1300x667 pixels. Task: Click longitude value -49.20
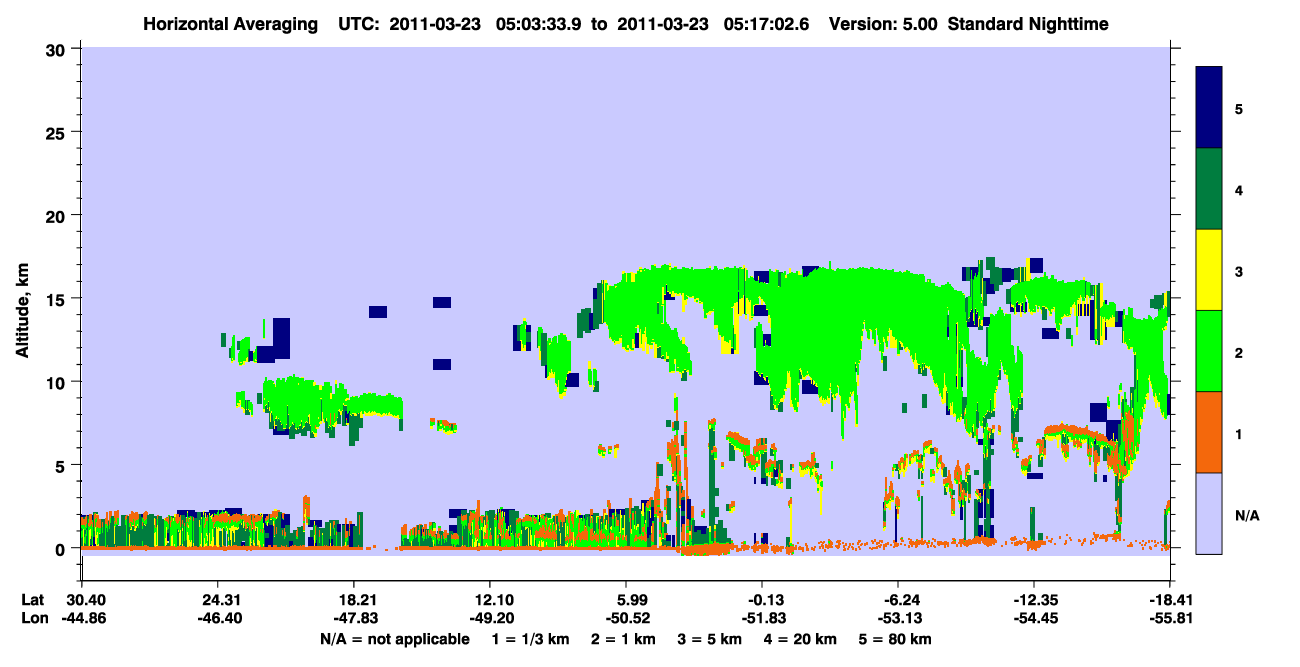[490, 619]
